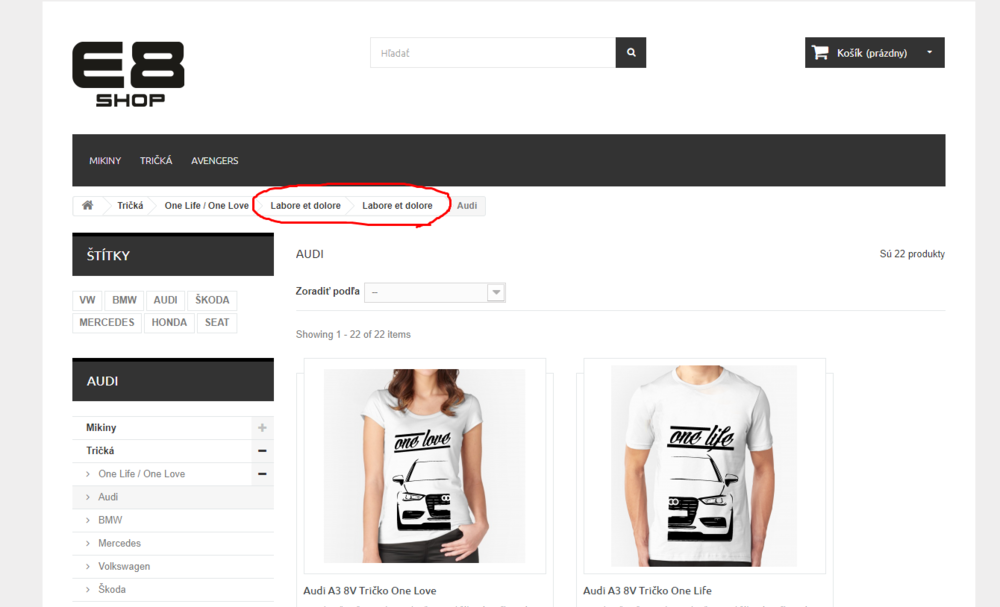This screenshot has width=1000, height=607.
Task: Expand the Mikiny category with plus
Action: [262, 428]
